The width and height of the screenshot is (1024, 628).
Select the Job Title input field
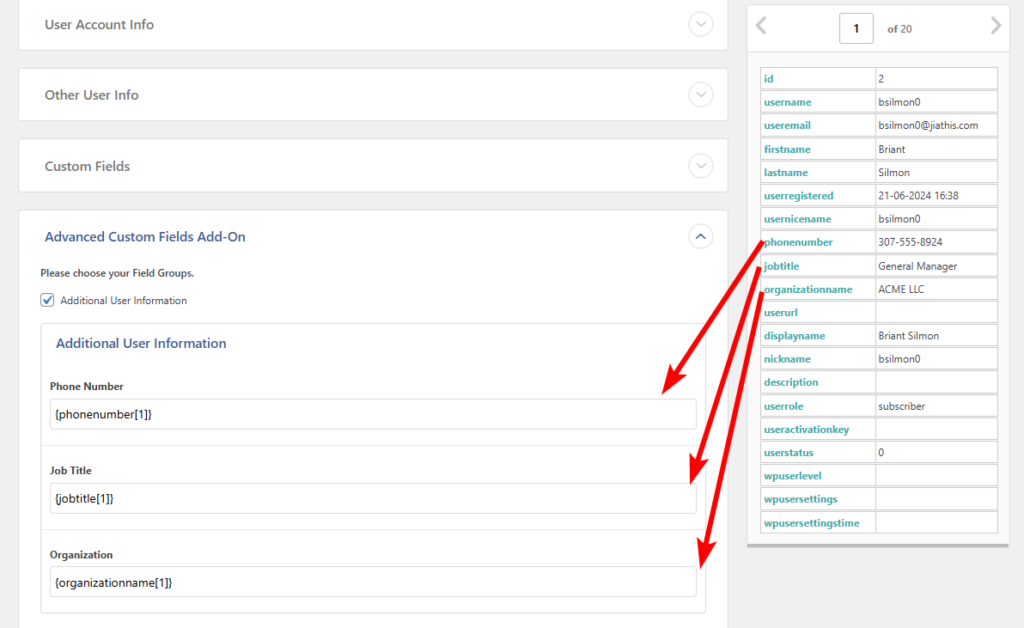pos(373,497)
